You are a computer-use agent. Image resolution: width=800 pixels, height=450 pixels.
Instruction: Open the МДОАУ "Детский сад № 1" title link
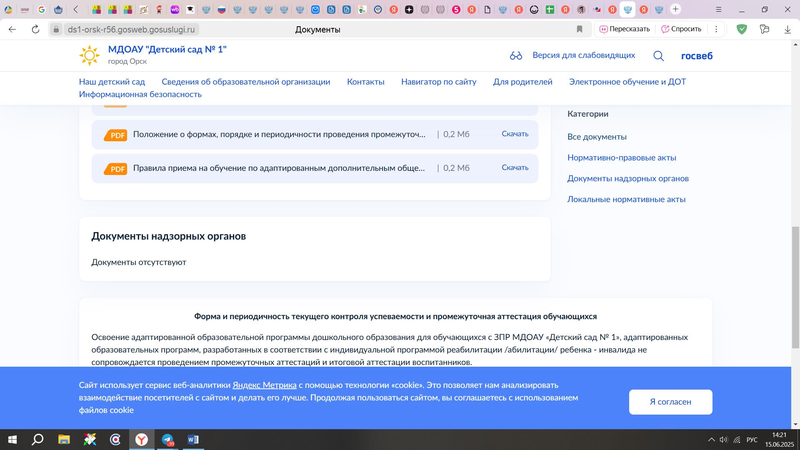coord(167,49)
